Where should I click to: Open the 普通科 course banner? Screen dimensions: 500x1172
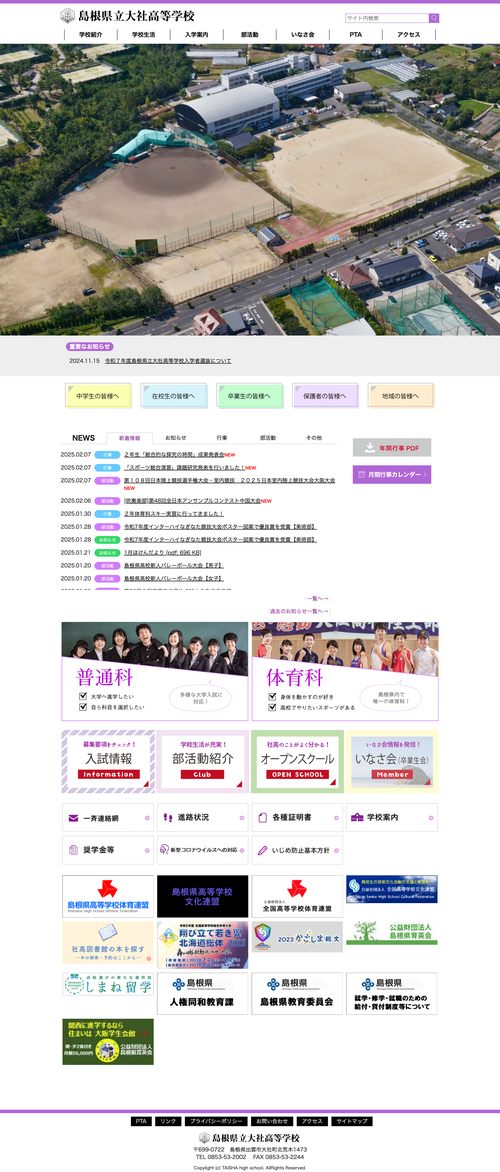pyautogui.click(x=155, y=671)
